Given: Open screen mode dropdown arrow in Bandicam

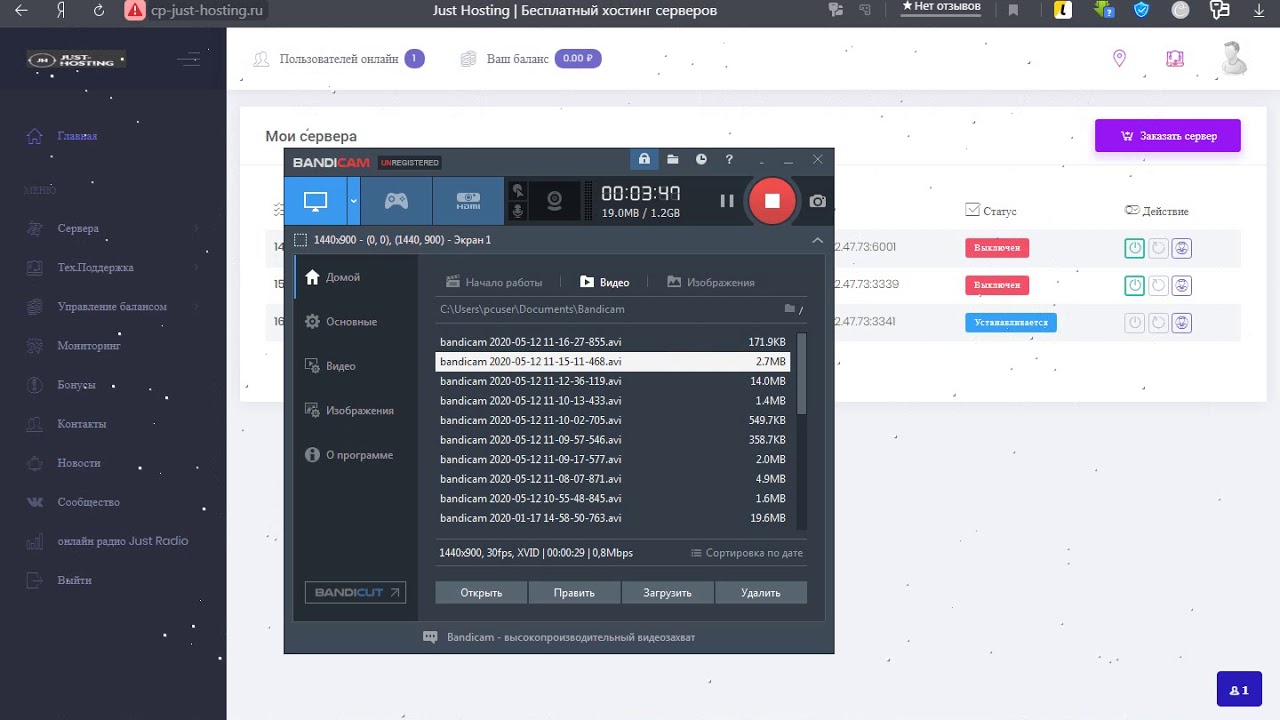Looking at the screenshot, I should coord(353,201).
